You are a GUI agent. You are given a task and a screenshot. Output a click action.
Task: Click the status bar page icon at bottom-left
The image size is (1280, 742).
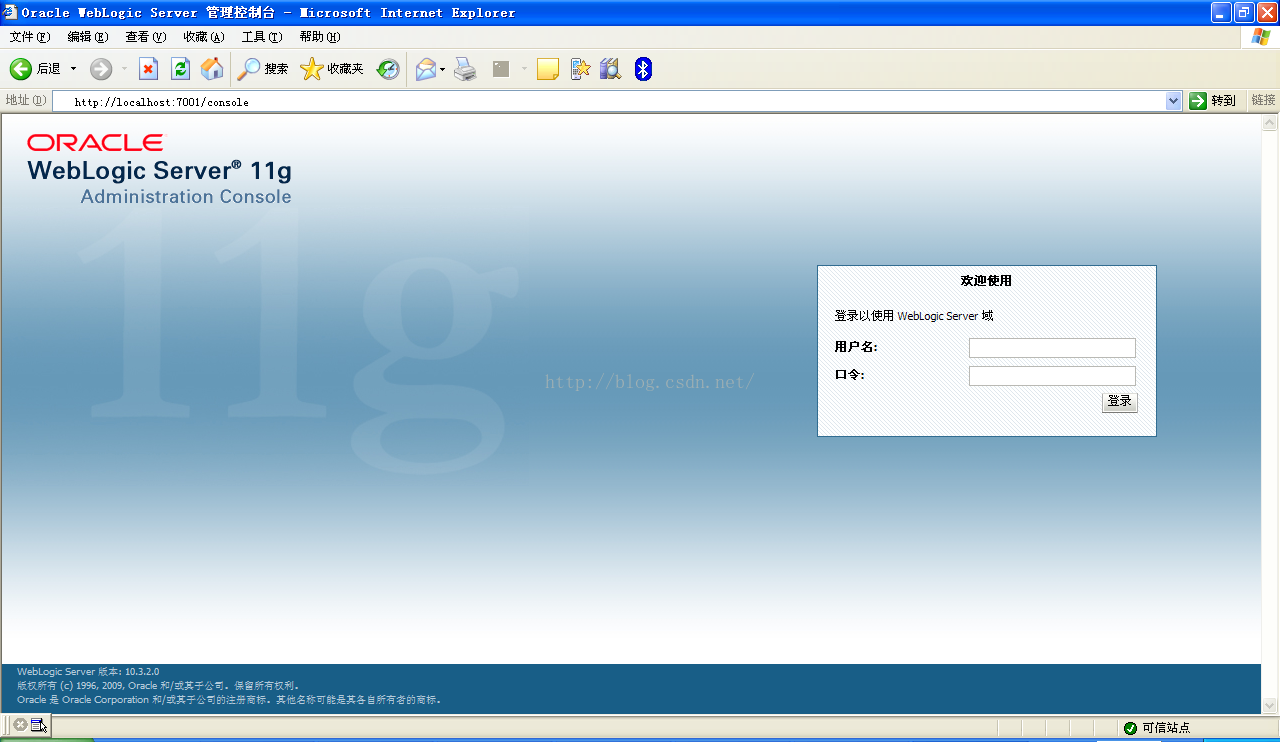click(38, 725)
